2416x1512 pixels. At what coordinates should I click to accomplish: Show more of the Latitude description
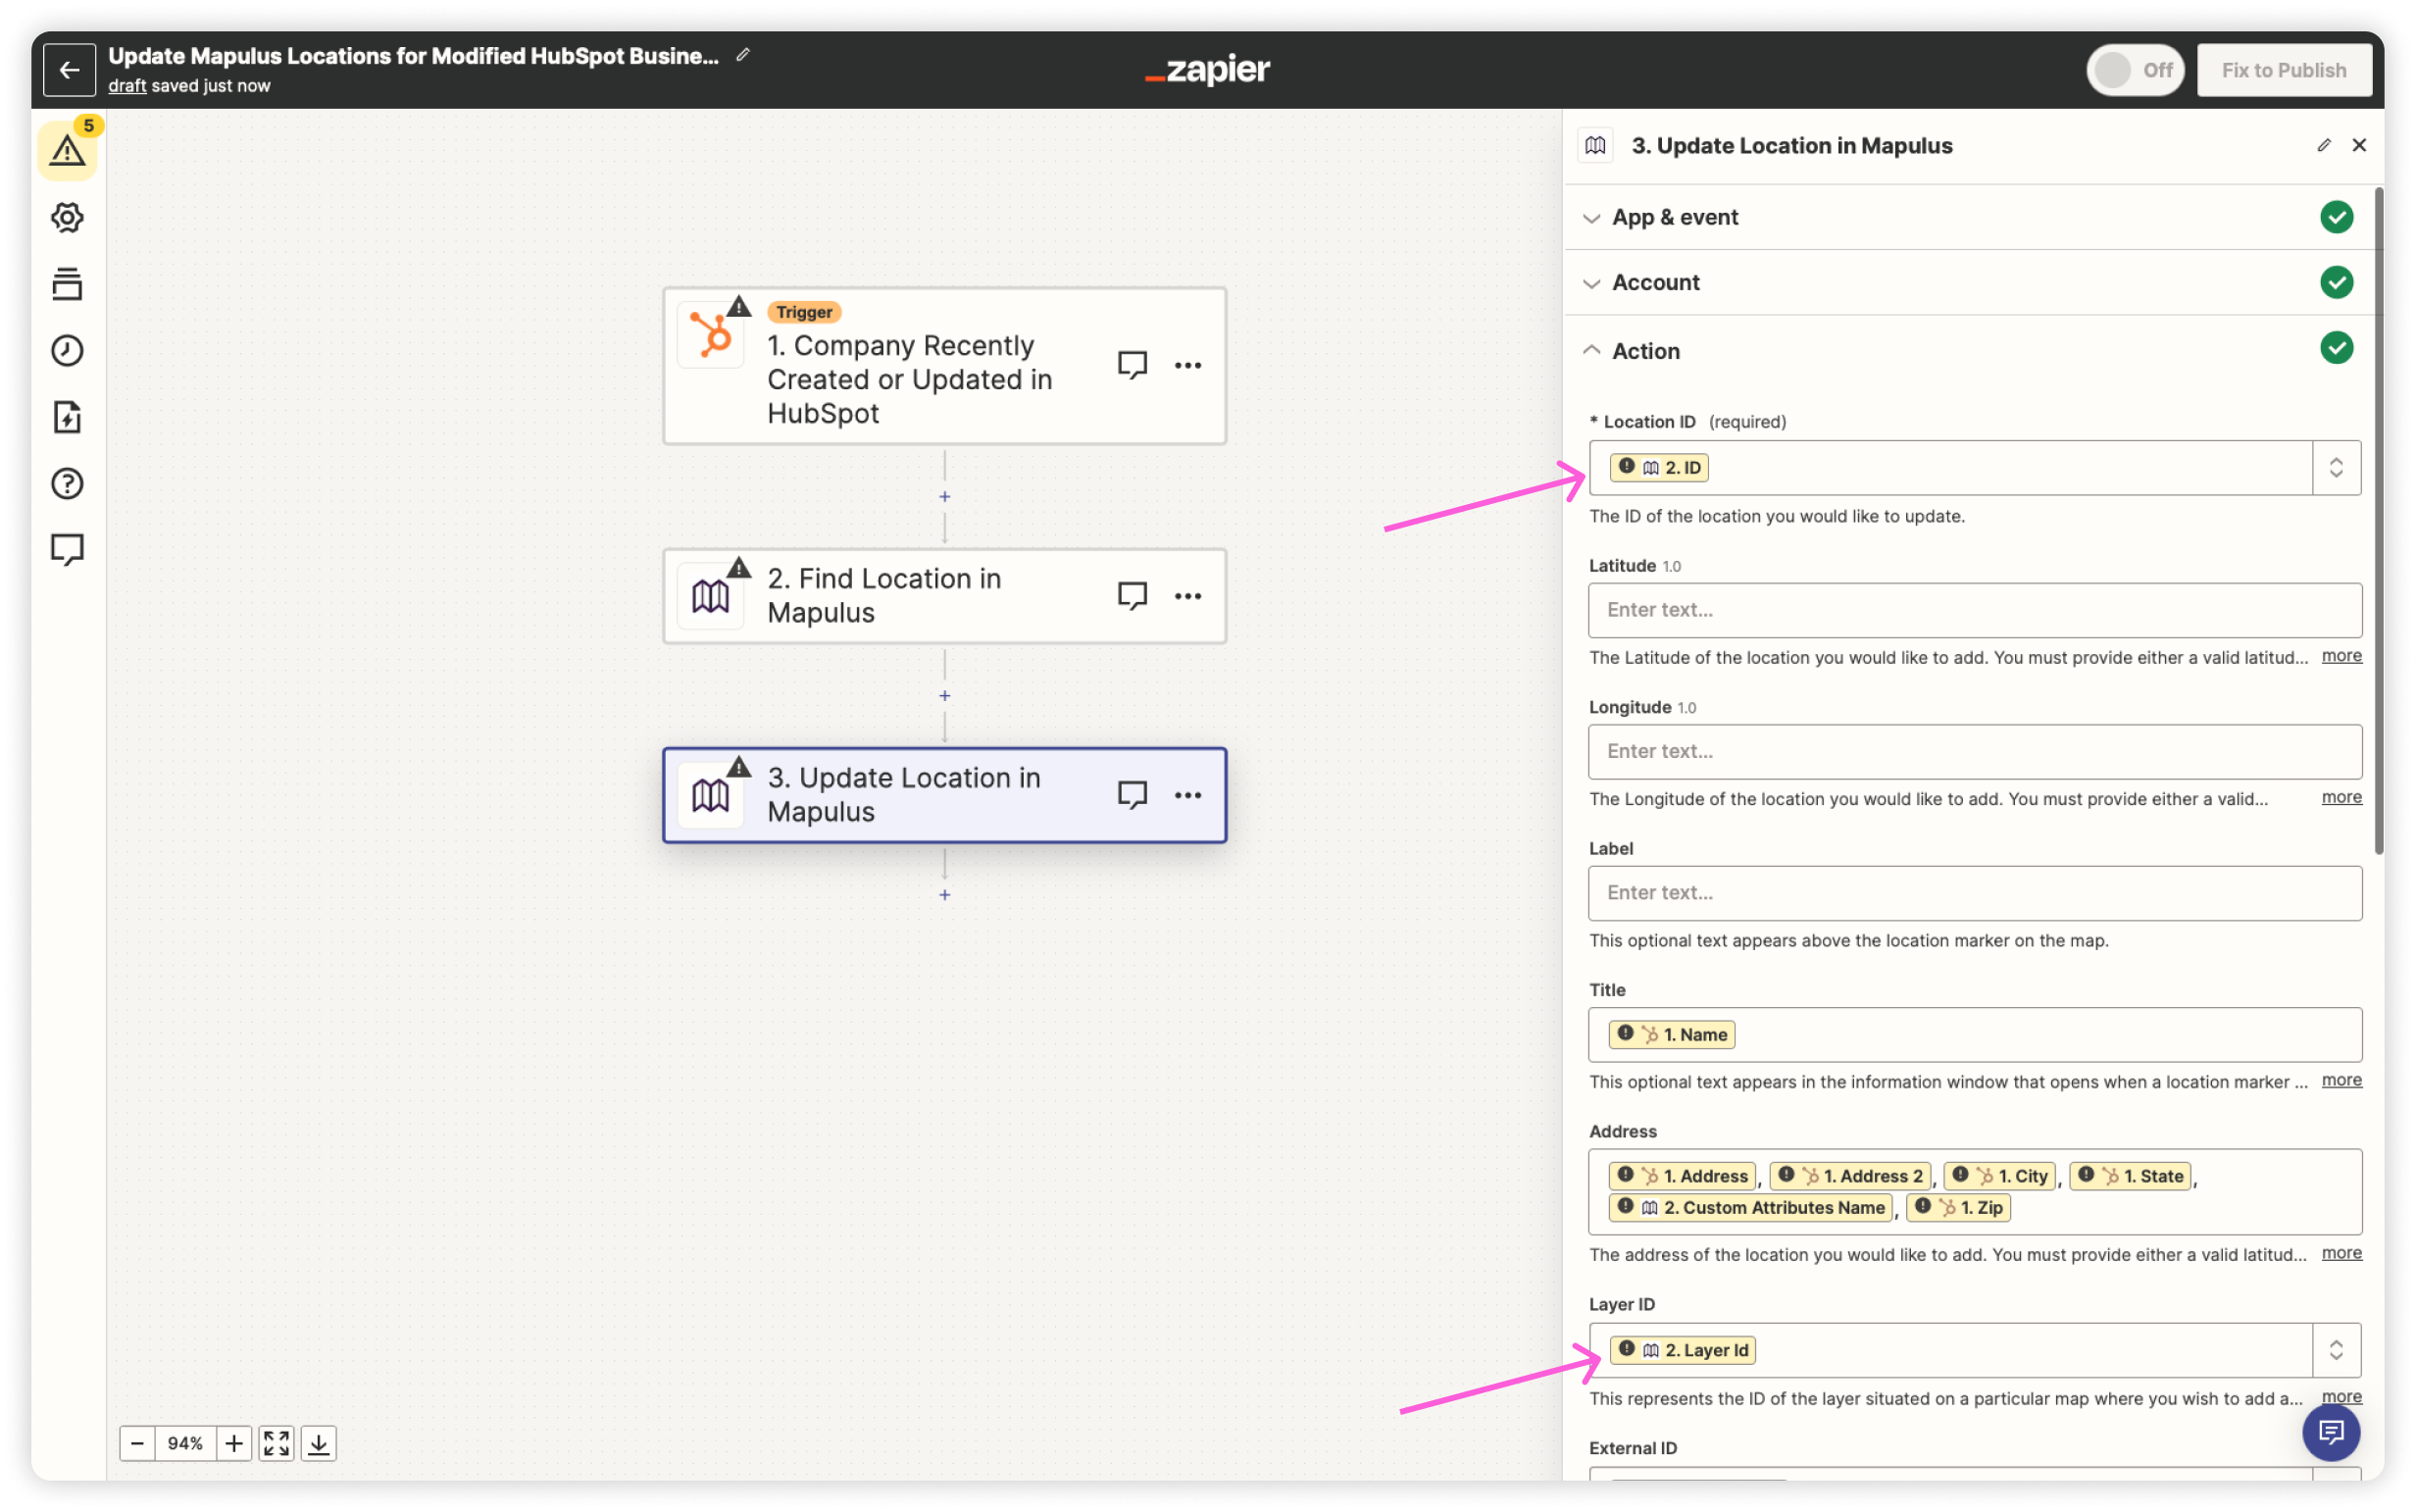(2341, 656)
